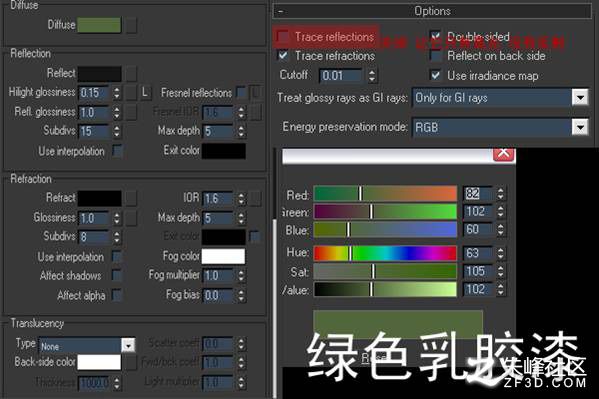The width and height of the screenshot is (599, 399).
Task: Open the Diffuse color swatch
Action: [99, 25]
